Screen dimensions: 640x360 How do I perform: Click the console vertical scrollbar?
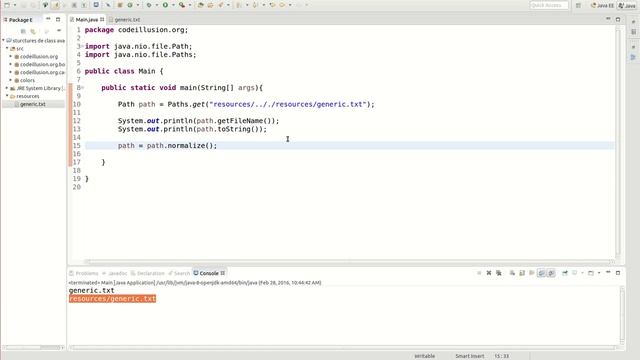point(622,315)
